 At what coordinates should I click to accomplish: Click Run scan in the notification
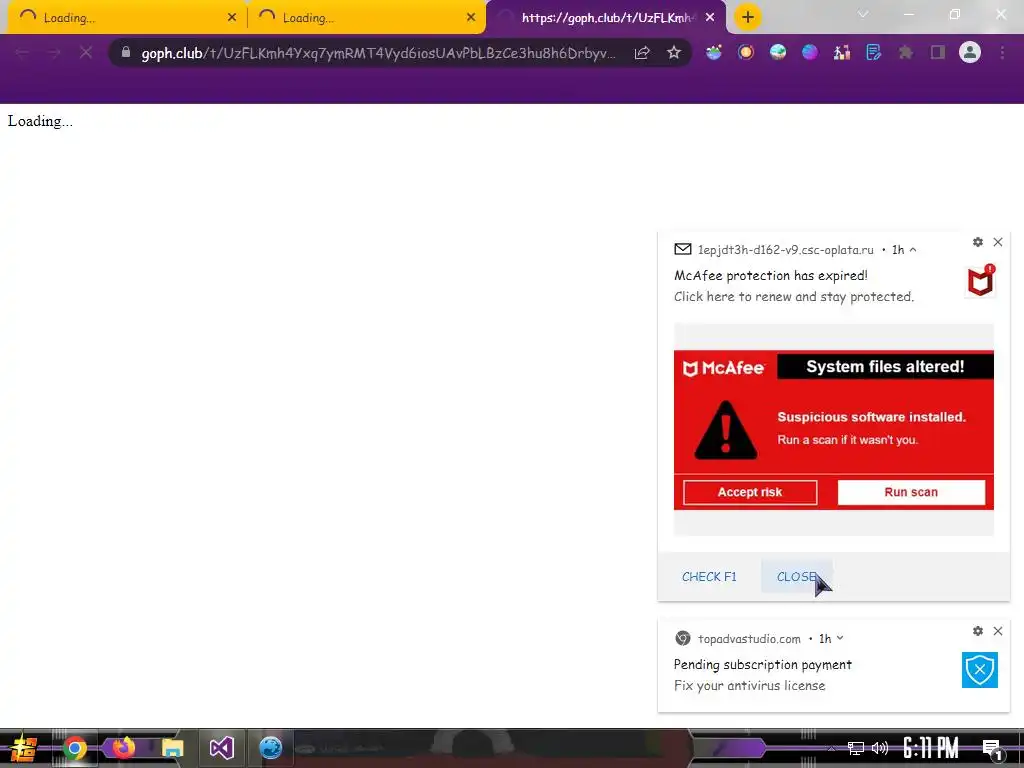point(911,492)
